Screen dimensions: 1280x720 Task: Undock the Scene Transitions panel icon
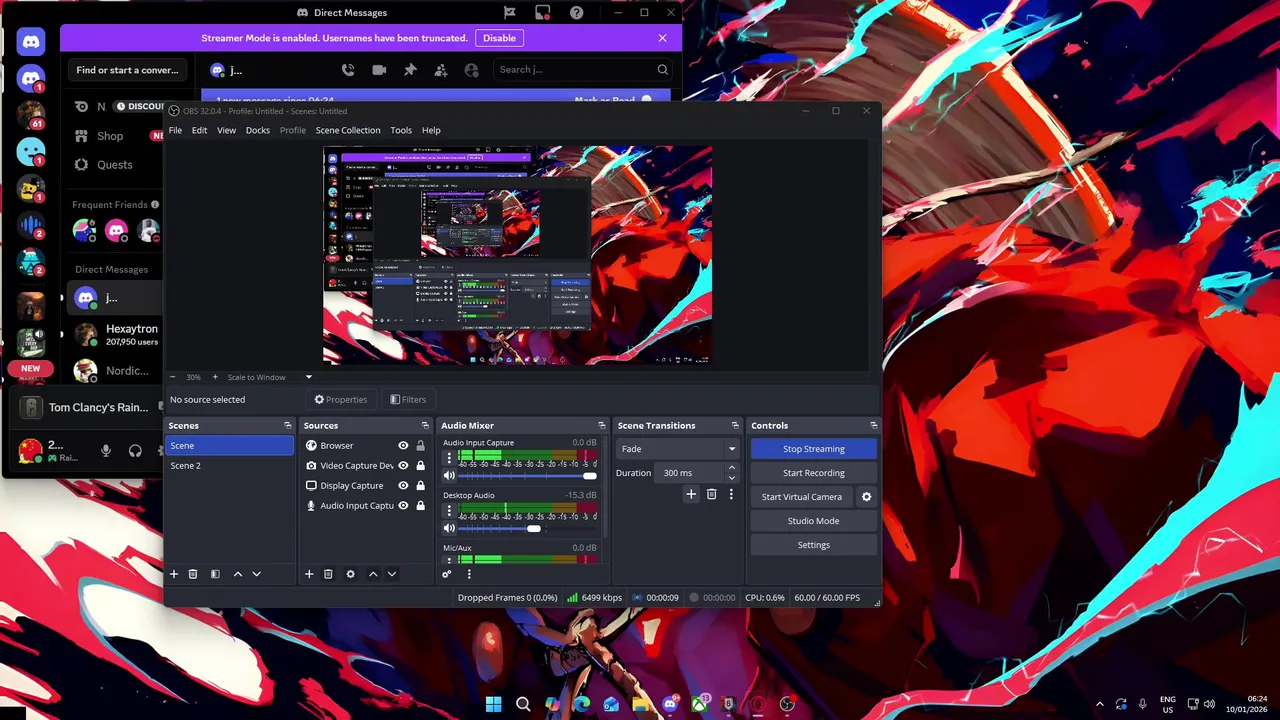735,426
